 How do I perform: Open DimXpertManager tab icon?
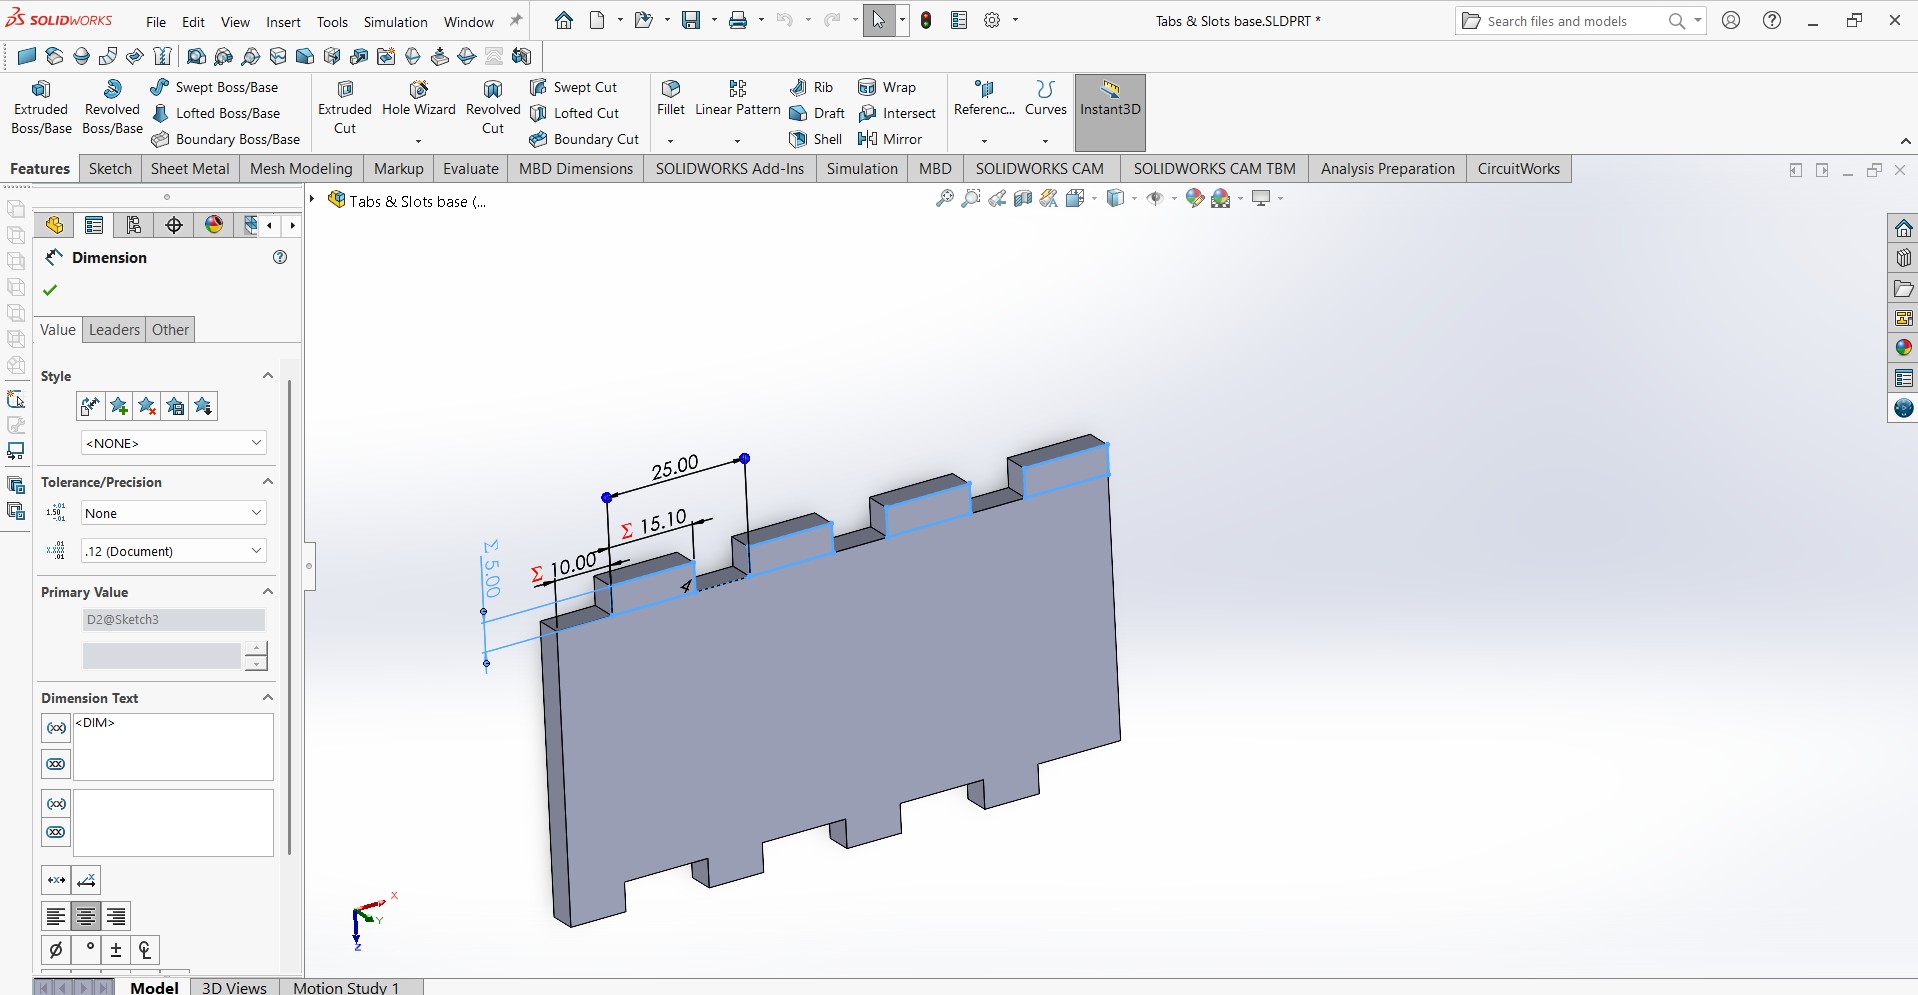(x=174, y=225)
